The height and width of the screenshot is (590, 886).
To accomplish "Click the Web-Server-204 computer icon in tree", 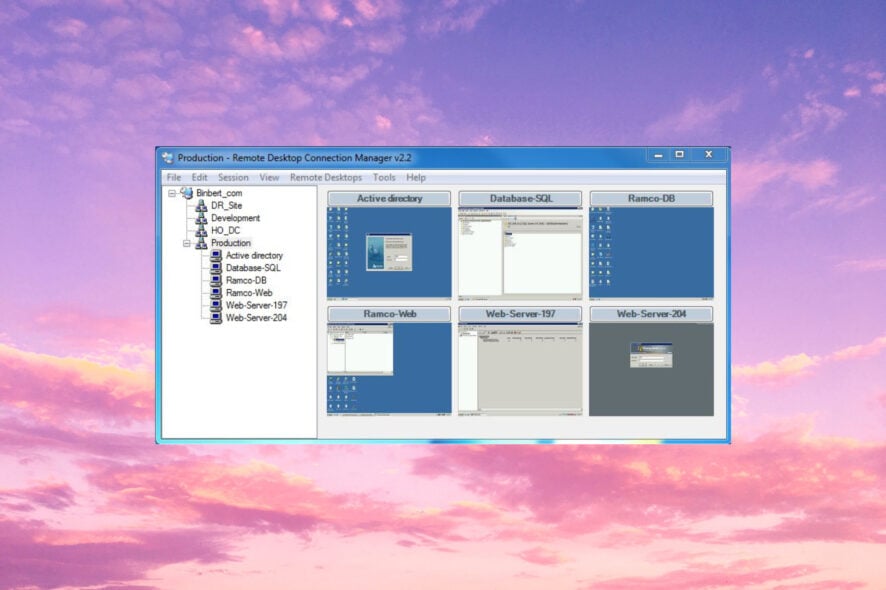I will (x=216, y=318).
